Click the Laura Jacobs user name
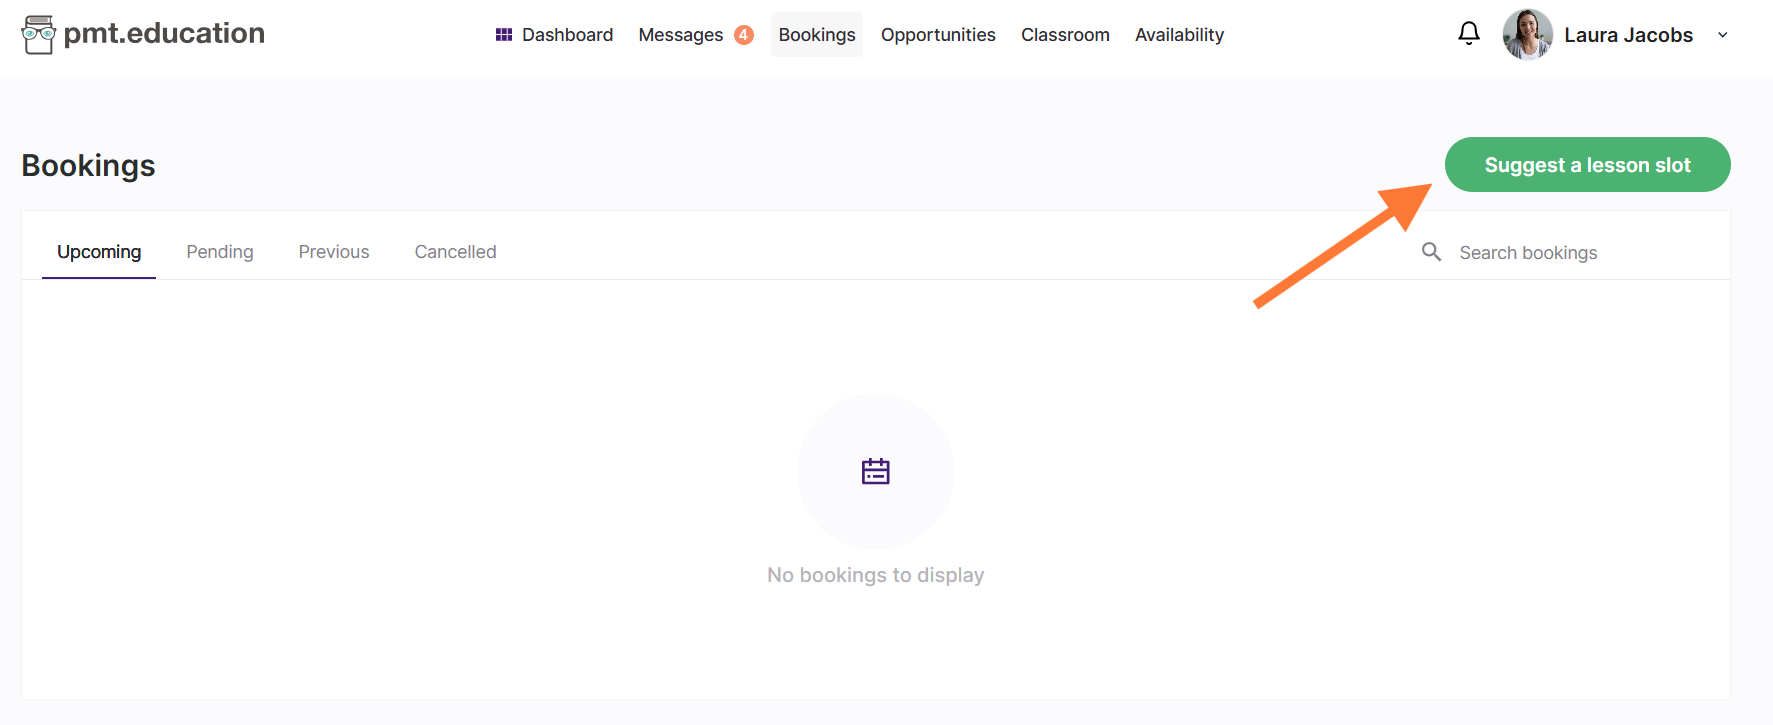This screenshot has width=1773, height=725. (x=1627, y=35)
